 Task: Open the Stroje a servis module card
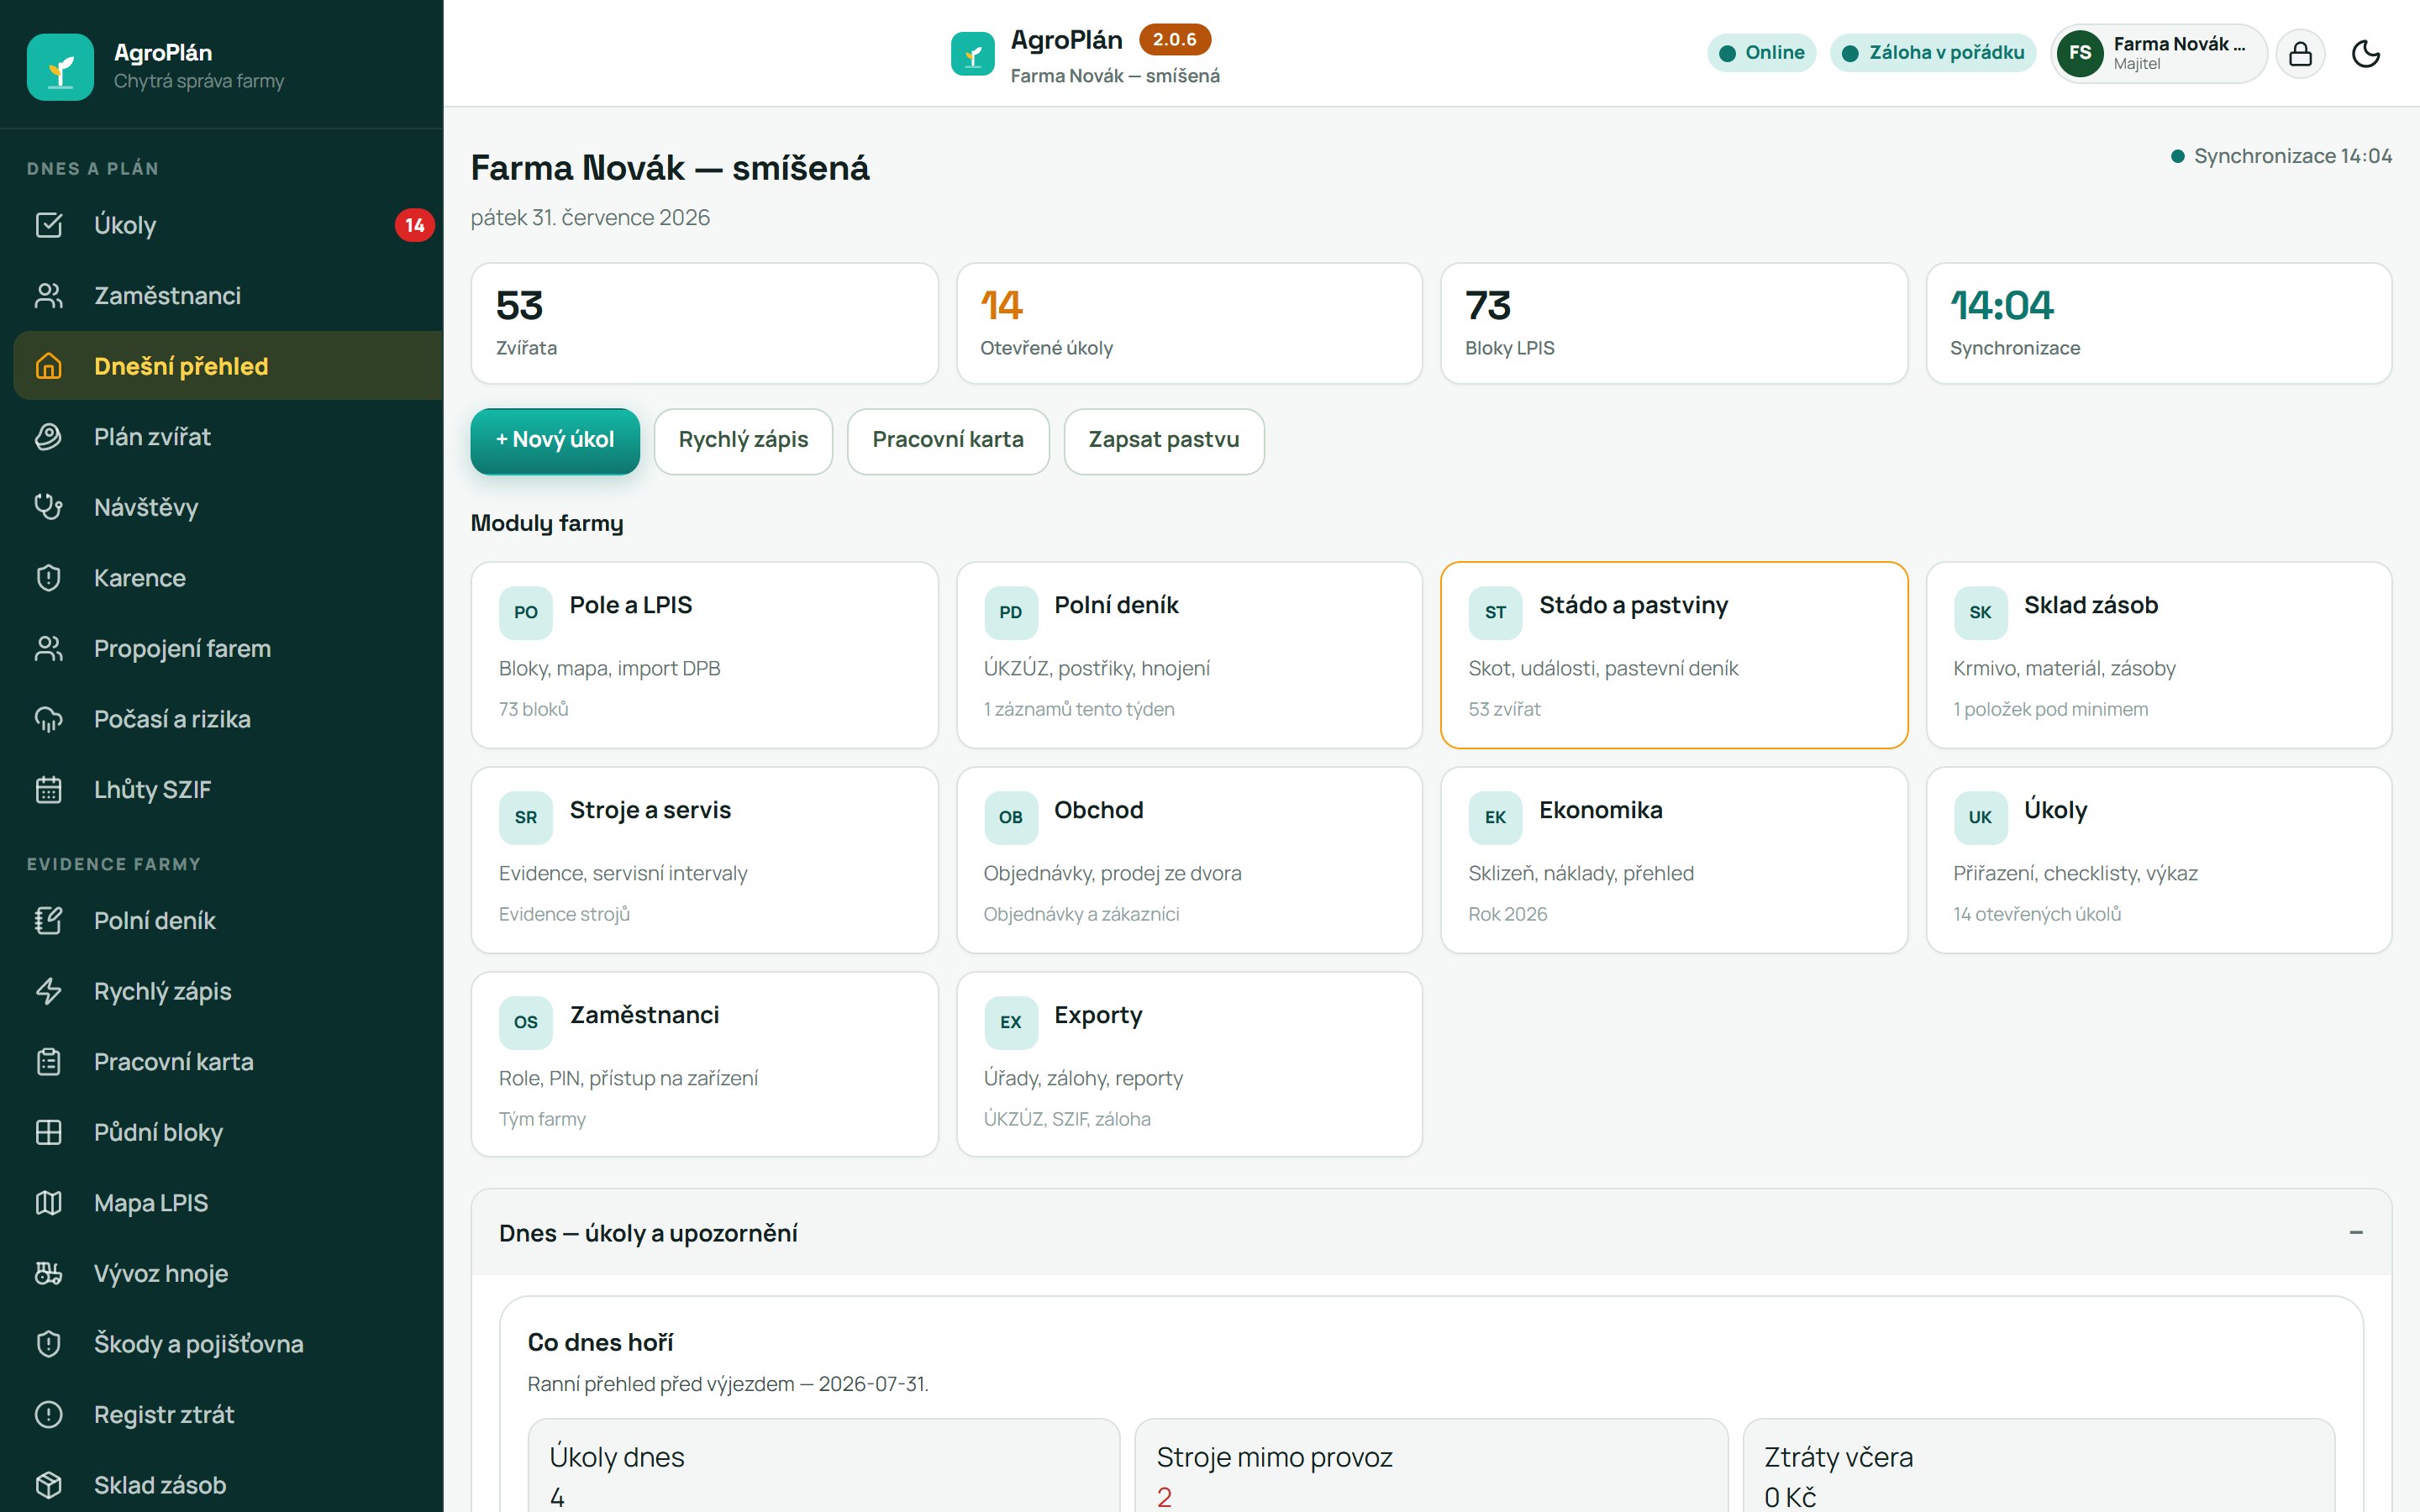[x=704, y=860]
